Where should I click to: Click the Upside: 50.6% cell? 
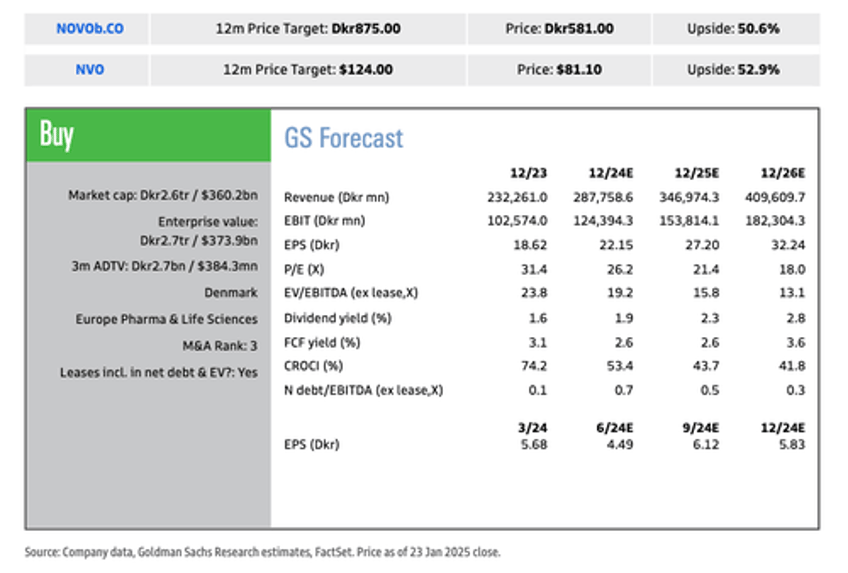click(736, 29)
